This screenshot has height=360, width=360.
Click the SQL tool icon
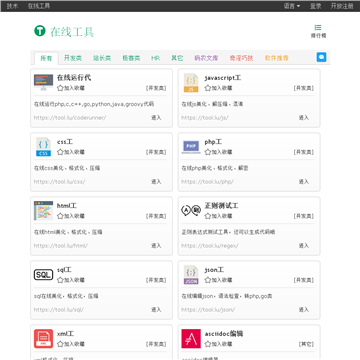coord(43,275)
